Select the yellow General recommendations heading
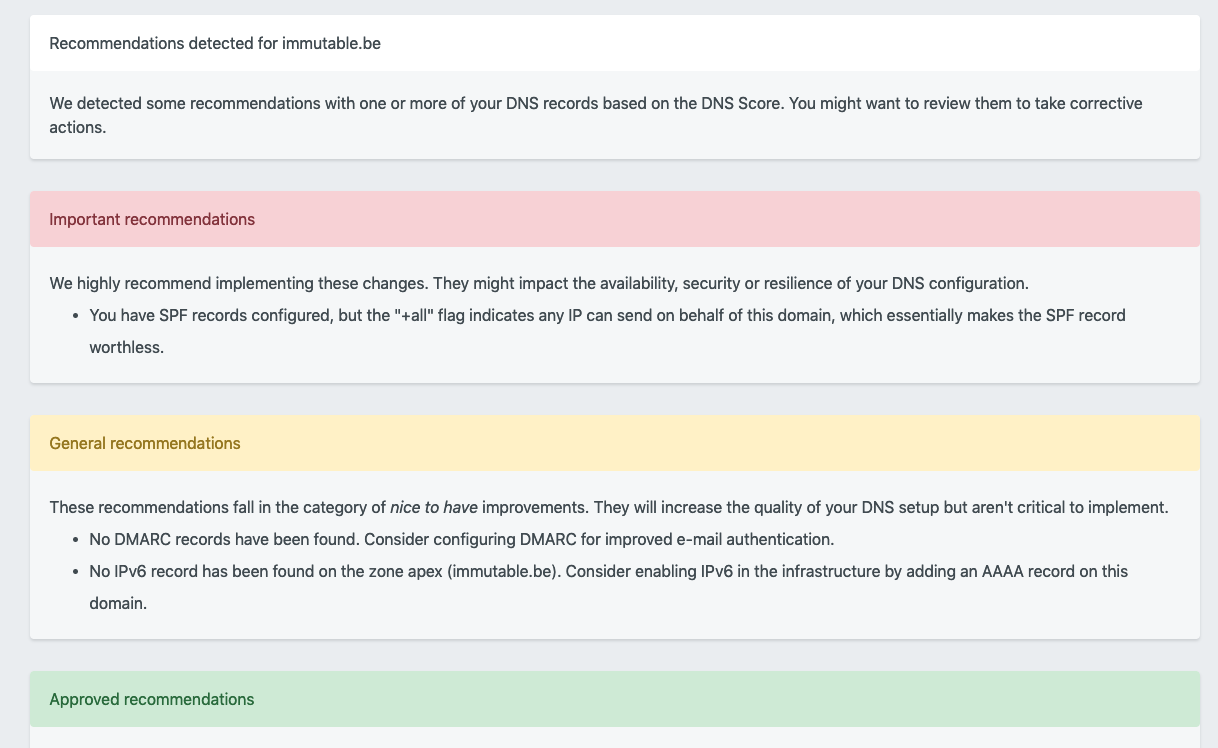 [x=145, y=444]
